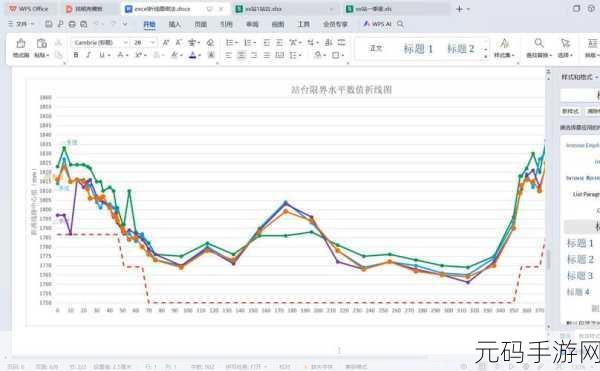Align text left
600x371 pixels.
point(228,55)
